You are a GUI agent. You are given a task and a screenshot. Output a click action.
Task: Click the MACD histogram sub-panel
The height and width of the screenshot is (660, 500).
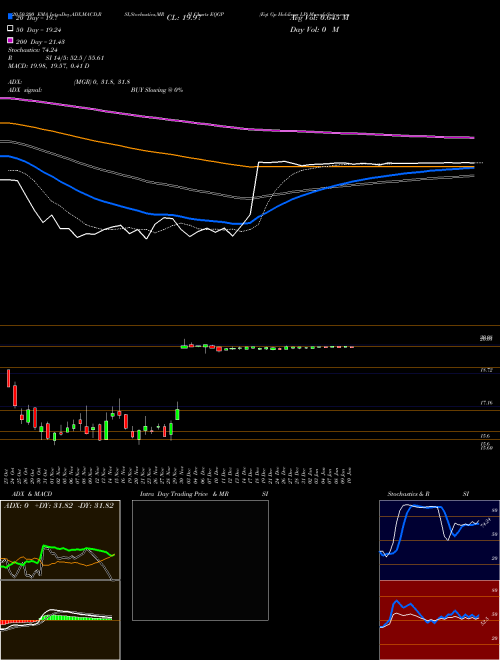[60, 620]
